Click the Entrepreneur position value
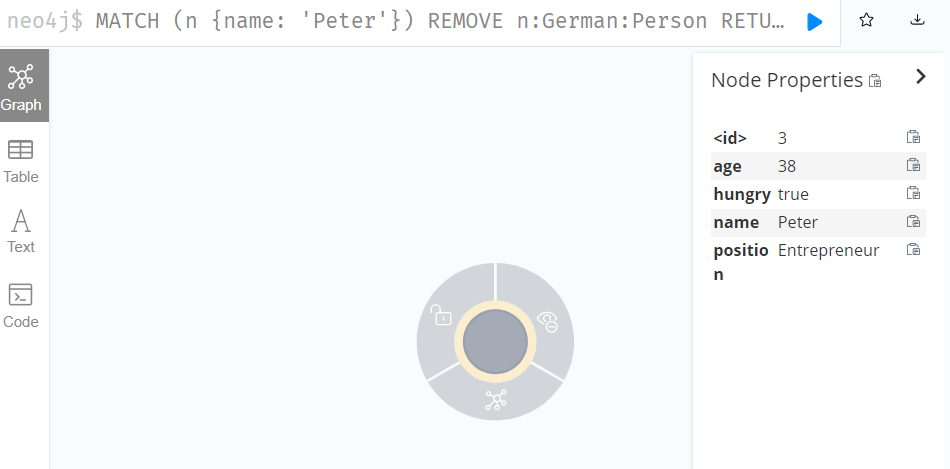The width and height of the screenshot is (950, 469). 828,250
